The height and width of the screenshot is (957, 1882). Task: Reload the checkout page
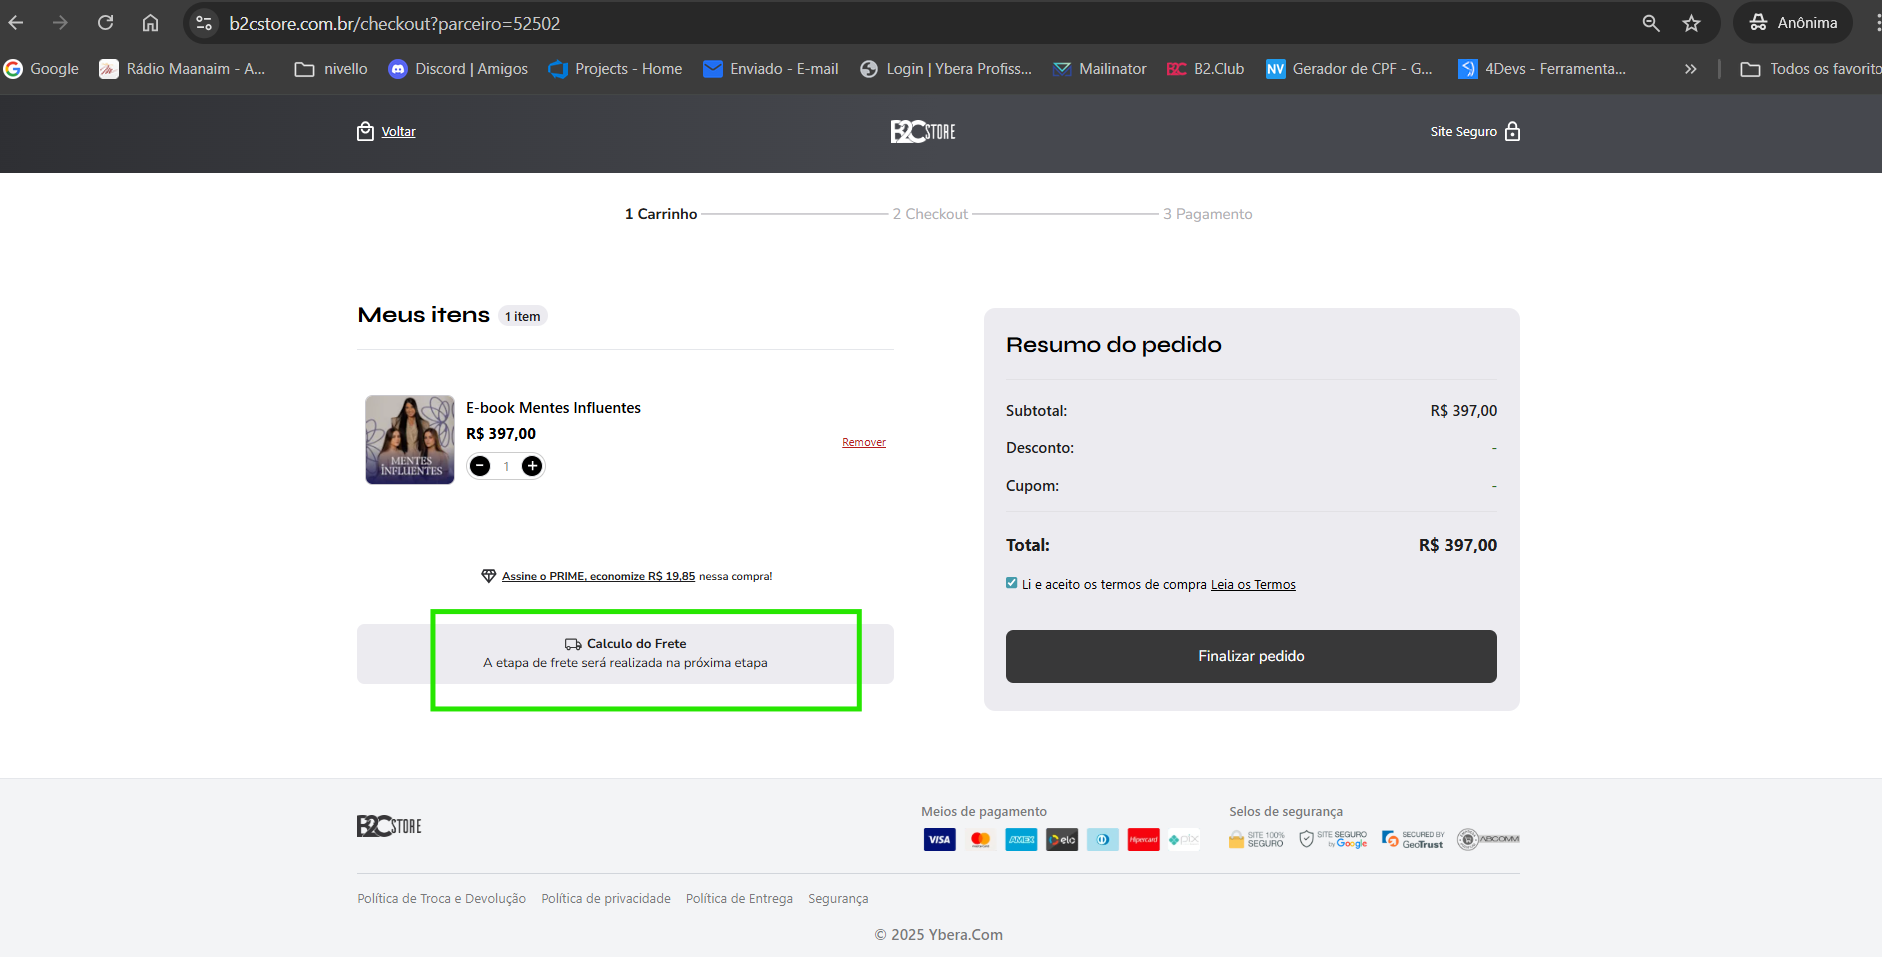105,23
